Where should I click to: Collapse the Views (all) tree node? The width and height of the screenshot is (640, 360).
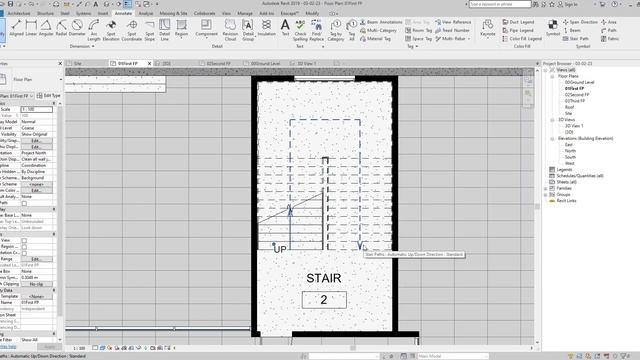(x=546, y=70)
